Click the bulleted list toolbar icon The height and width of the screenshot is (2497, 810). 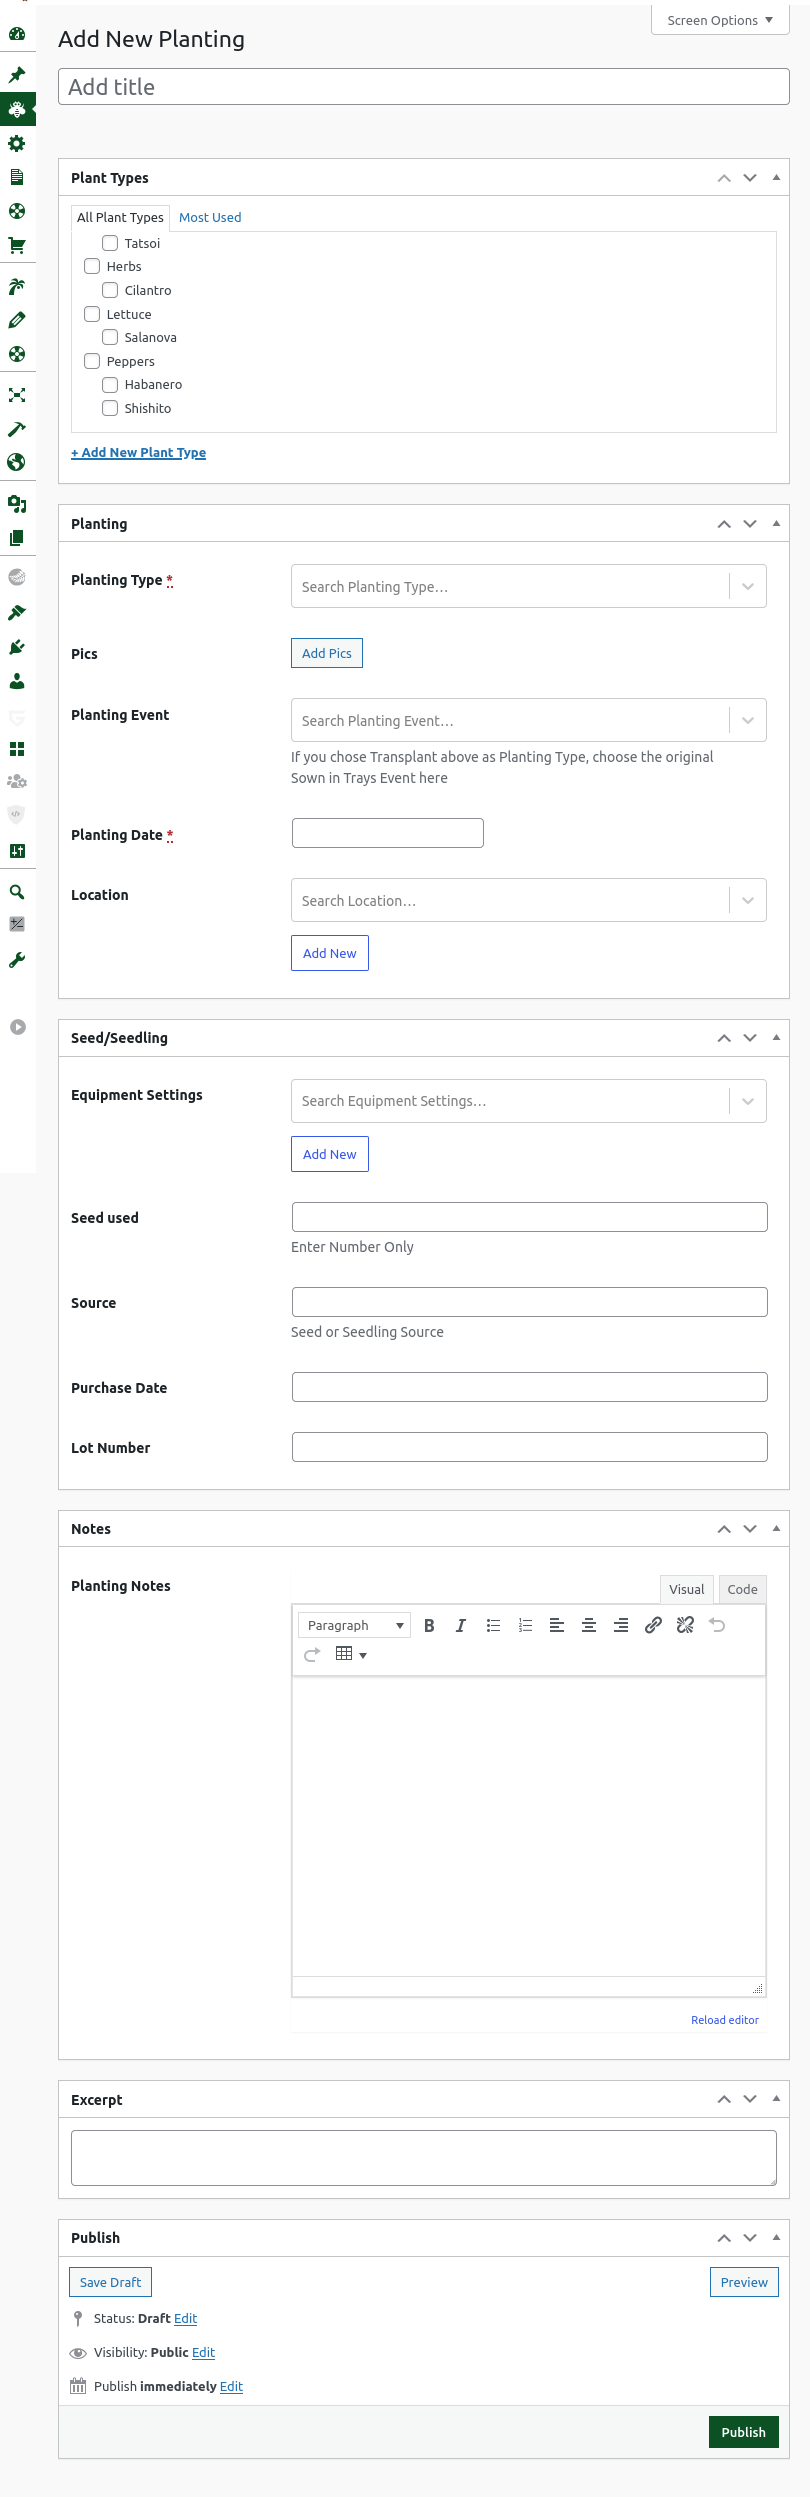pos(493,1625)
